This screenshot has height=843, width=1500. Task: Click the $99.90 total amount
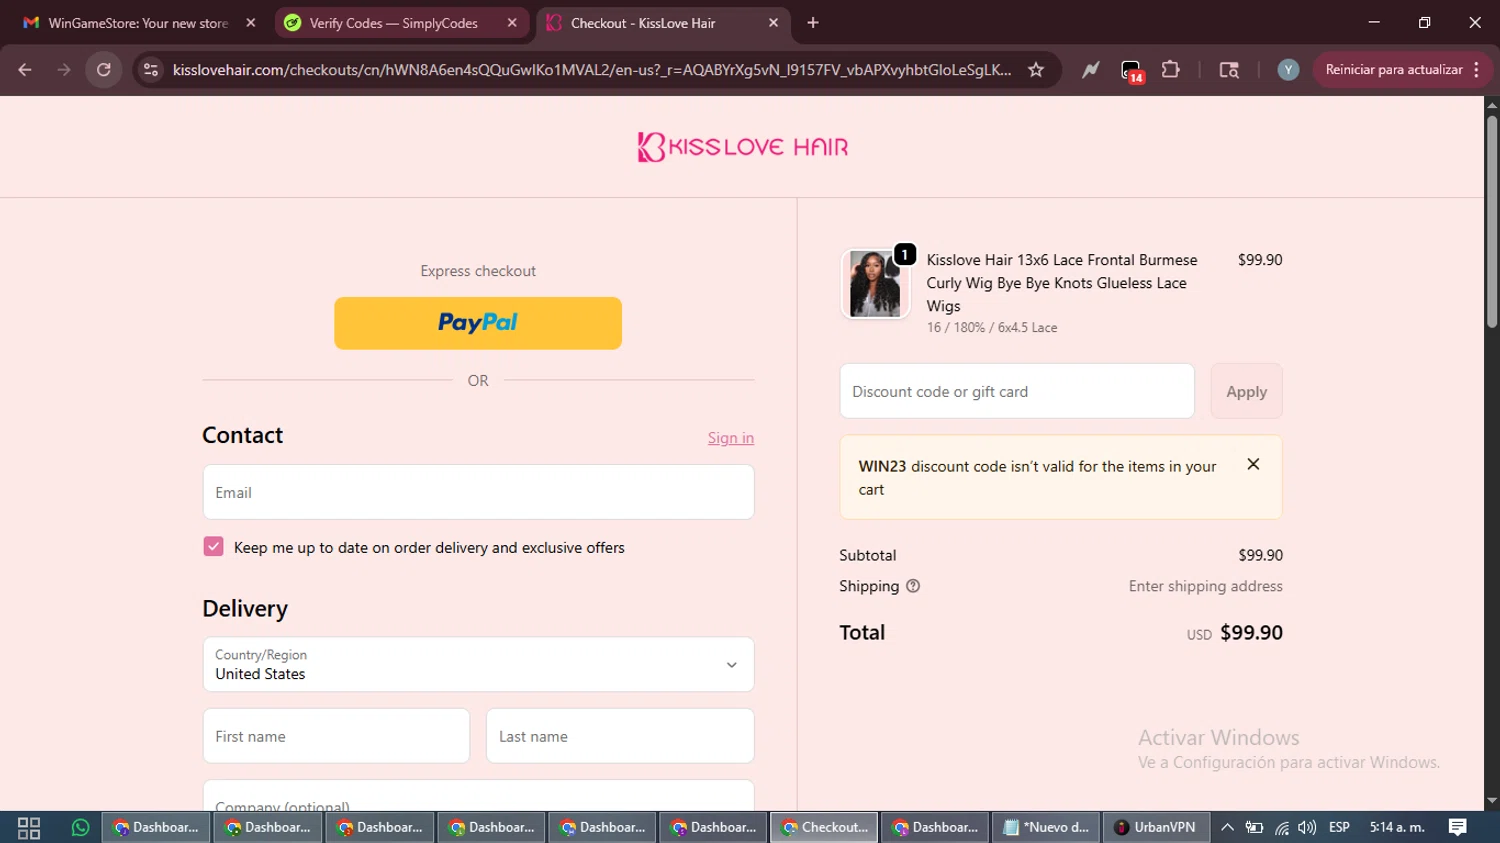1251,633
